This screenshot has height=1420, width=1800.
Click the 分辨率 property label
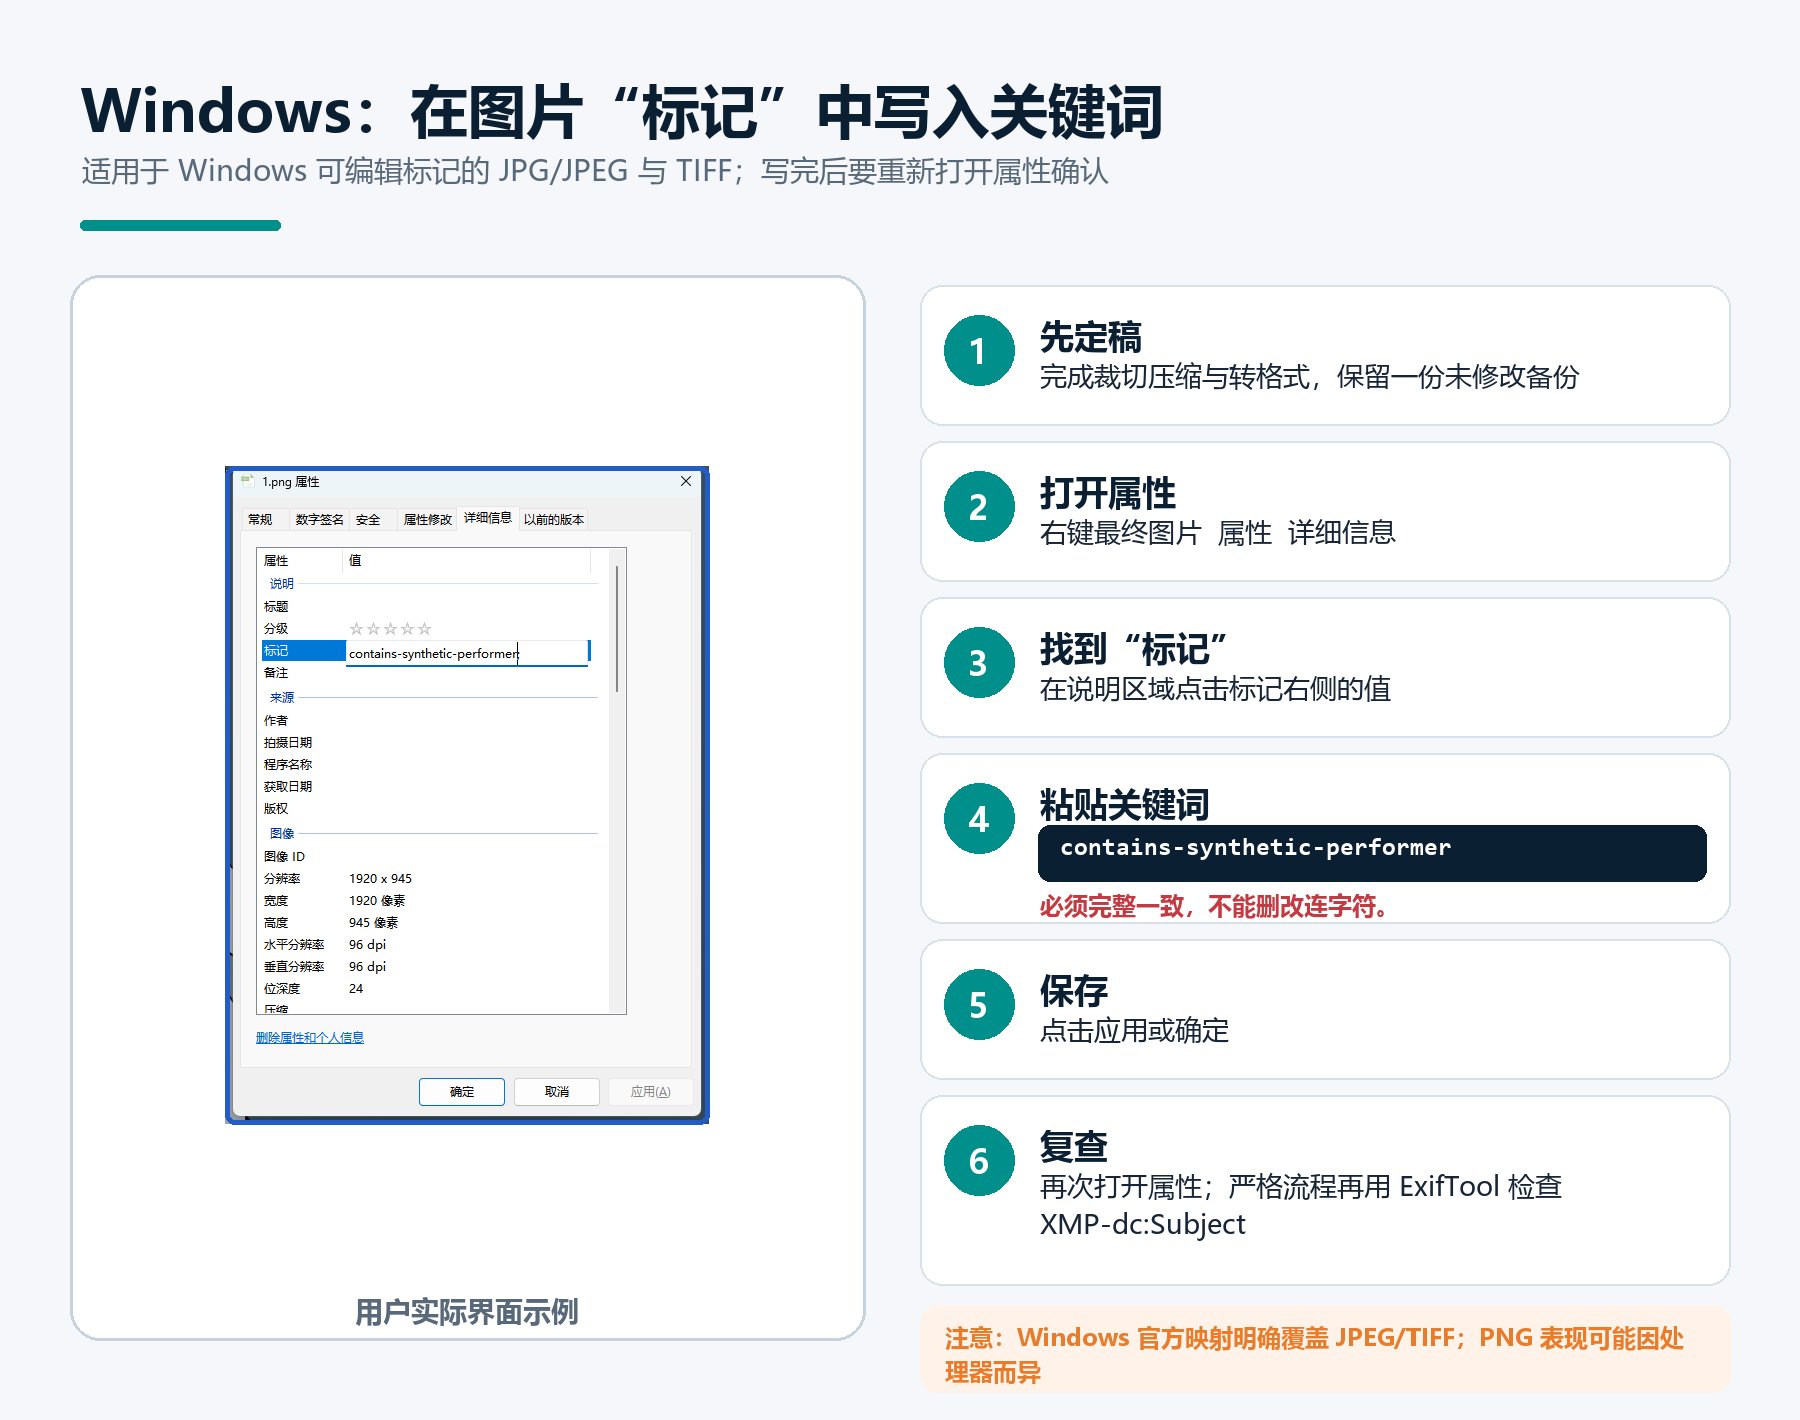pyautogui.click(x=282, y=879)
